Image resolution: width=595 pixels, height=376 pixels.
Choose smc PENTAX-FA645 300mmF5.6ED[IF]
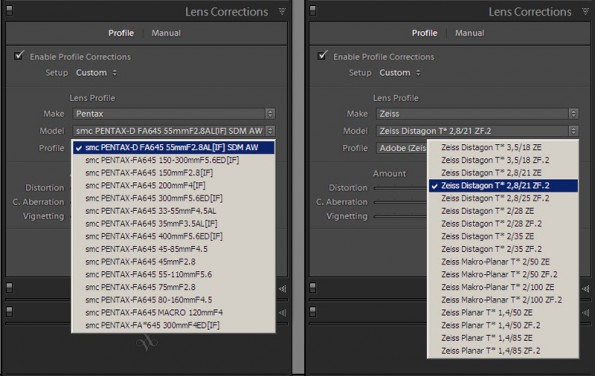pyautogui.click(x=173, y=198)
